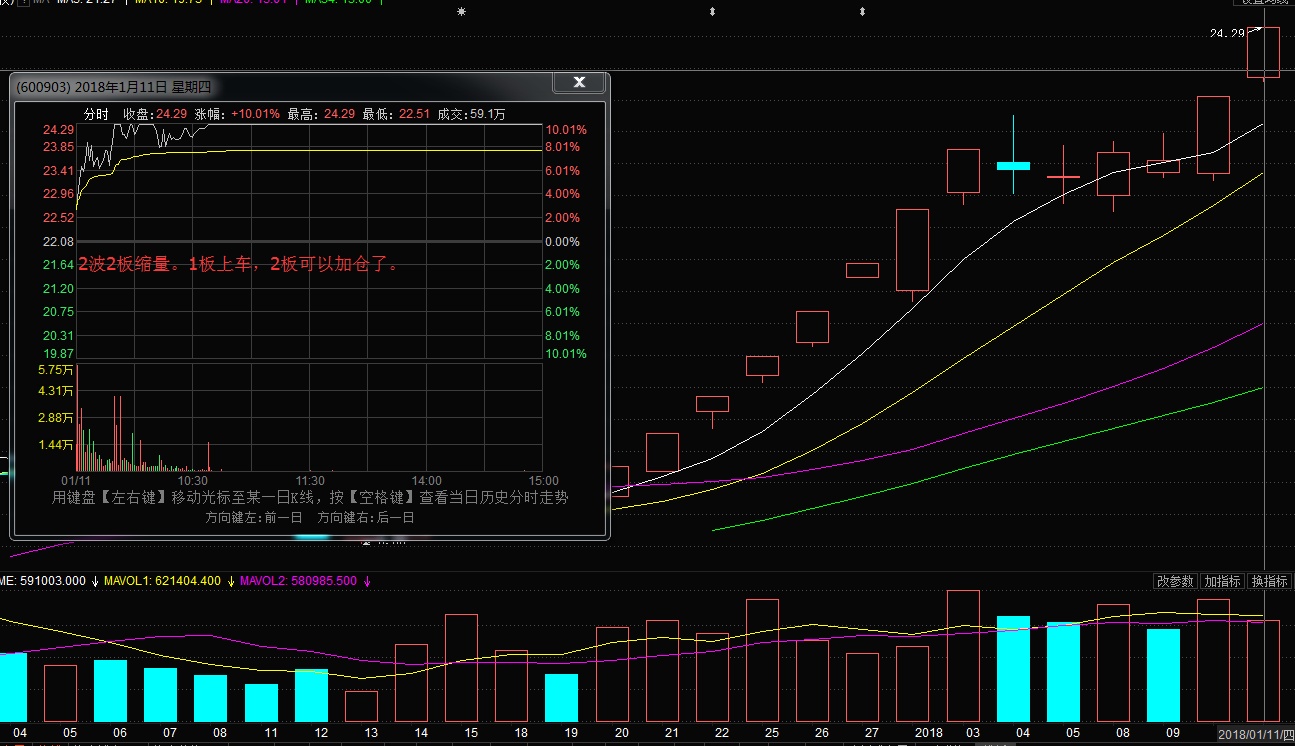
Task: Select the January 8 candlestick
Action: pyautogui.click(x=1113, y=174)
